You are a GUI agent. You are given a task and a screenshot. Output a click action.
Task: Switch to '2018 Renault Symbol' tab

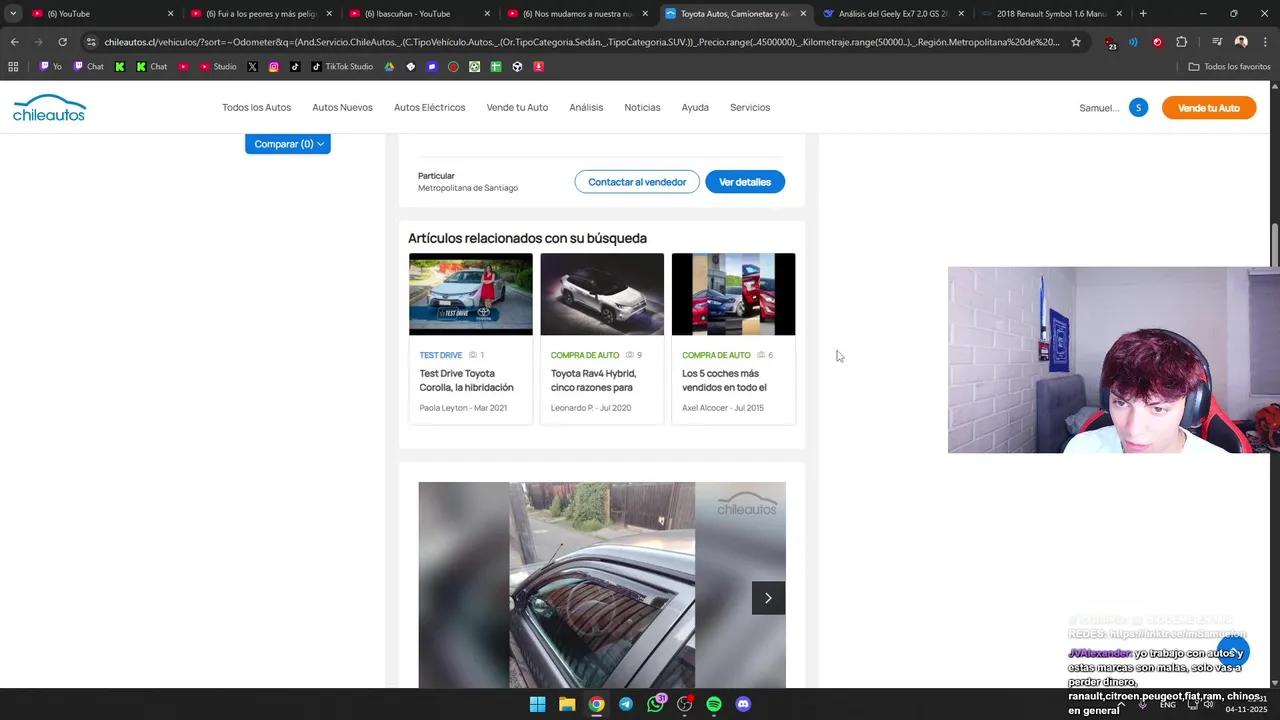coord(1051,14)
